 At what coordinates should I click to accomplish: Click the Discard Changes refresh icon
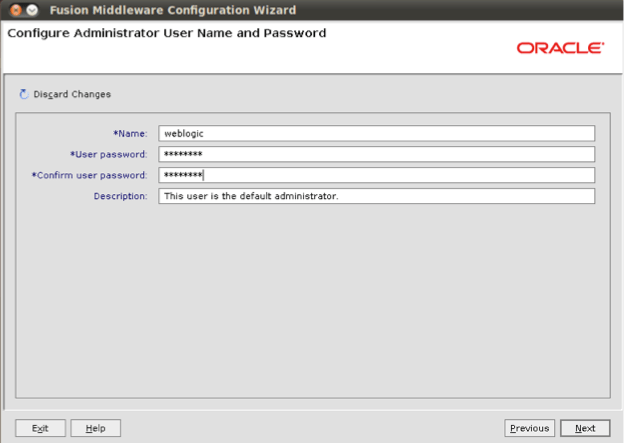point(24,95)
